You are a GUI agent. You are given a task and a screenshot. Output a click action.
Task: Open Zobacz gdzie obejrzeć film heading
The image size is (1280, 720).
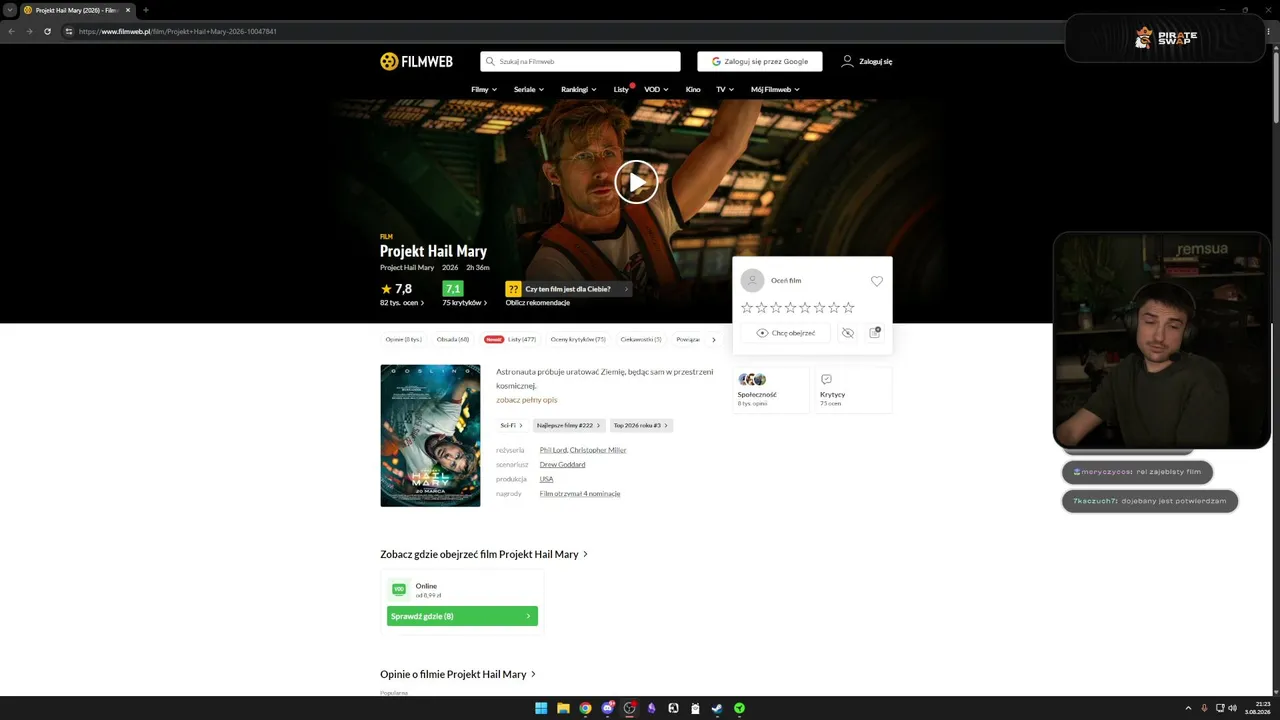coord(484,555)
